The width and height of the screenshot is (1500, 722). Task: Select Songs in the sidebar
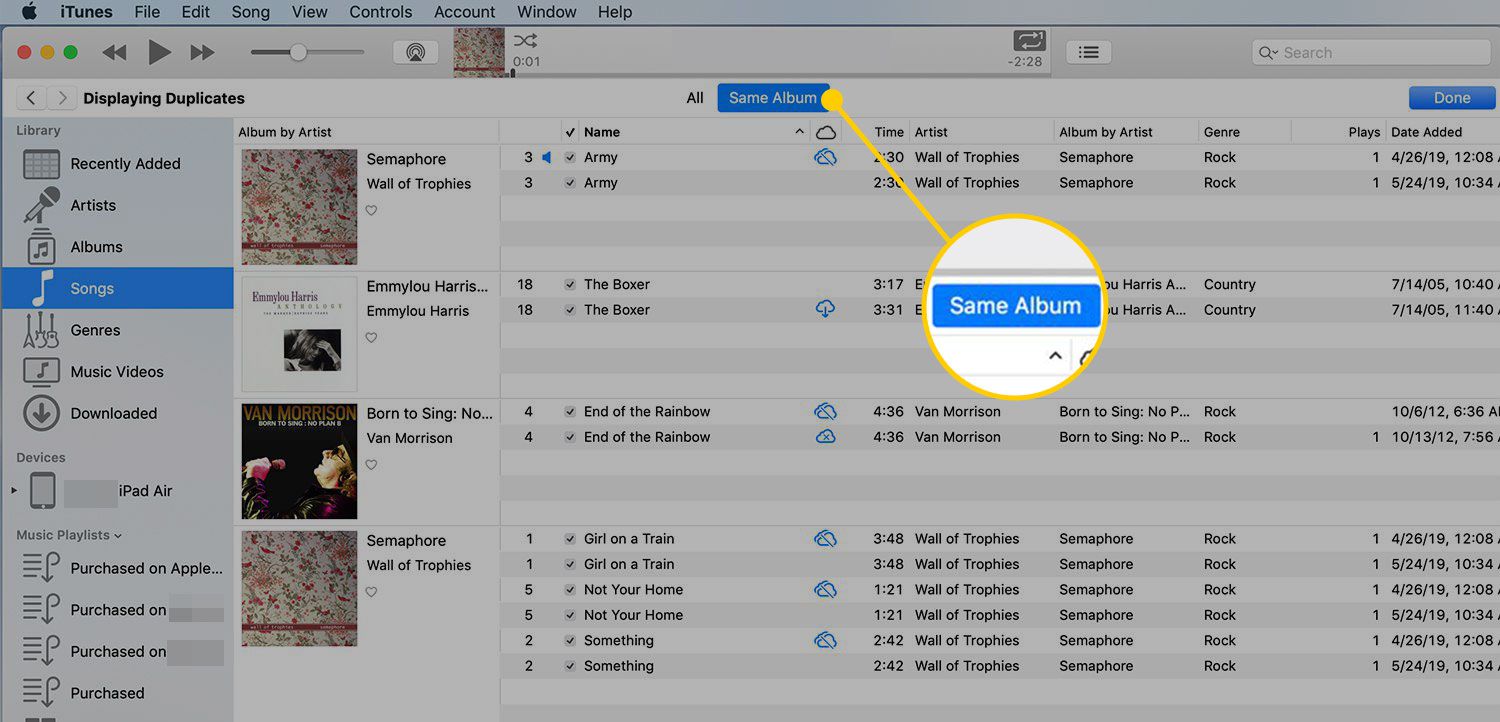pos(118,288)
